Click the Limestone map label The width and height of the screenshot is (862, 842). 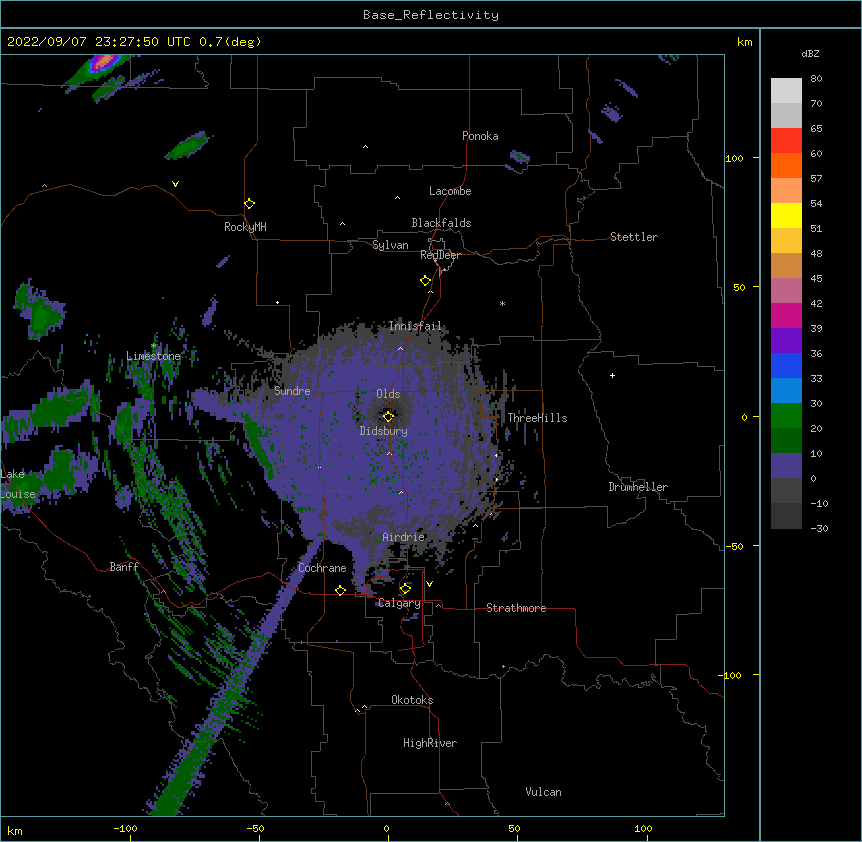click(153, 356)
